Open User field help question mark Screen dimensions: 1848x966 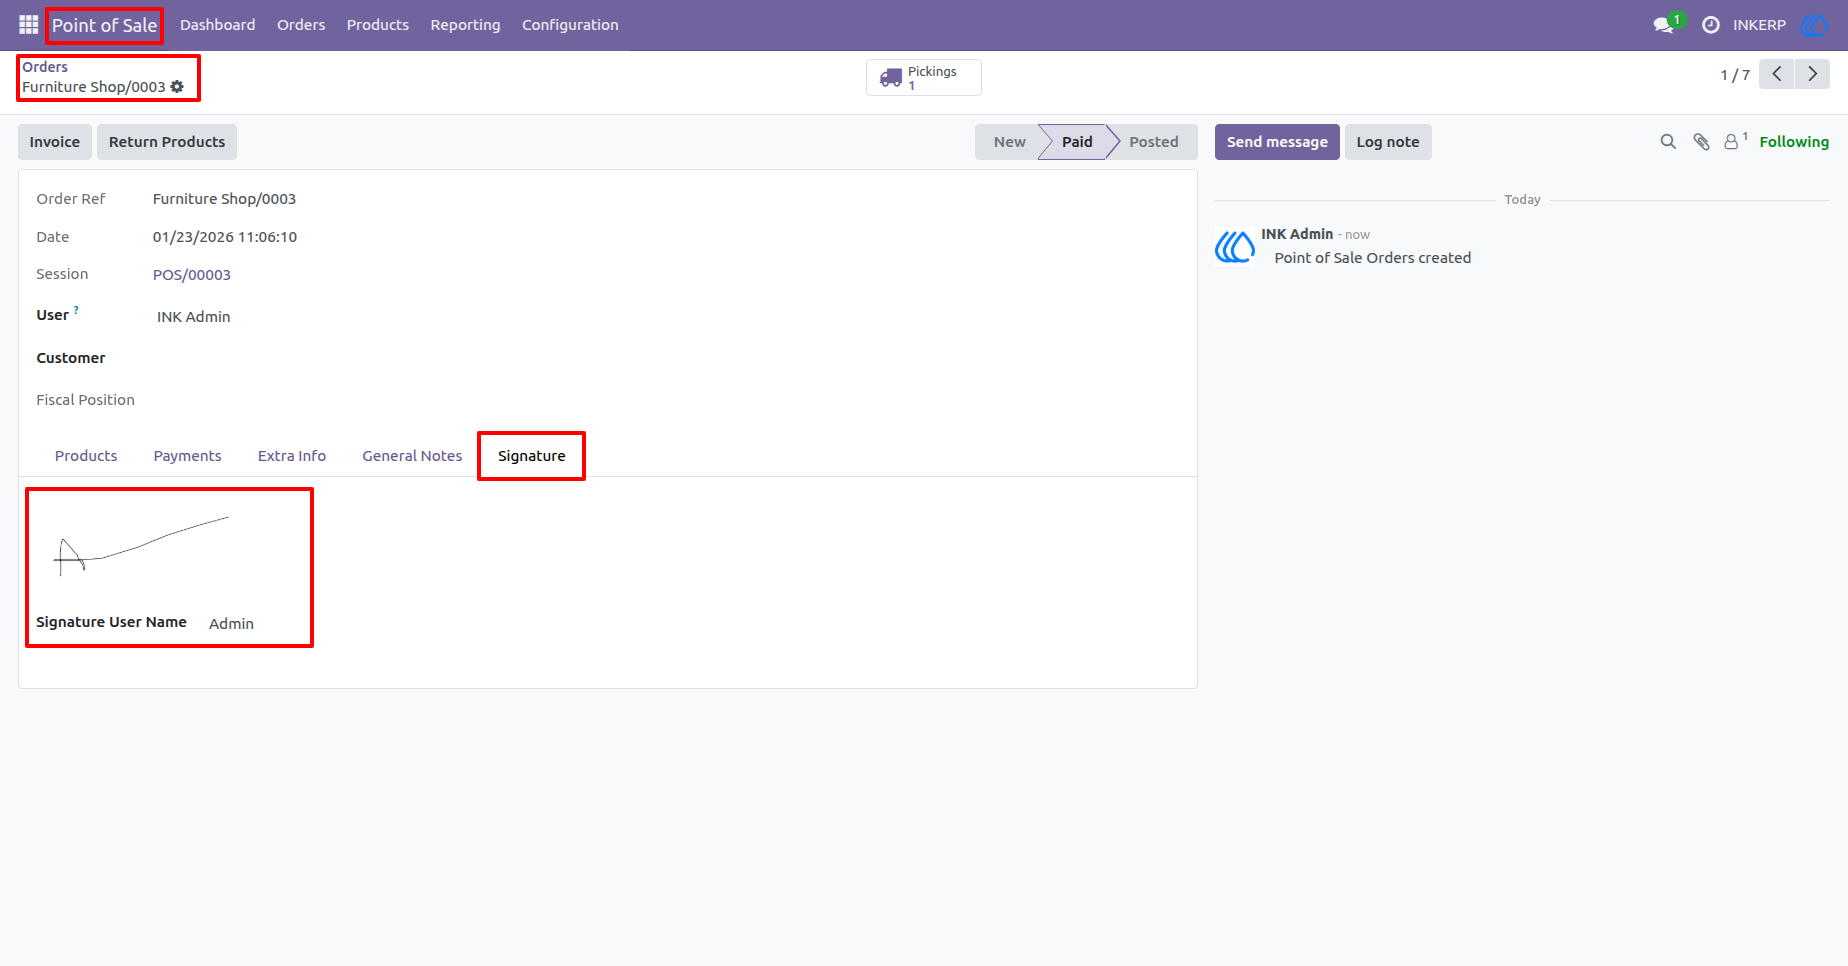(x=76, y=310)
